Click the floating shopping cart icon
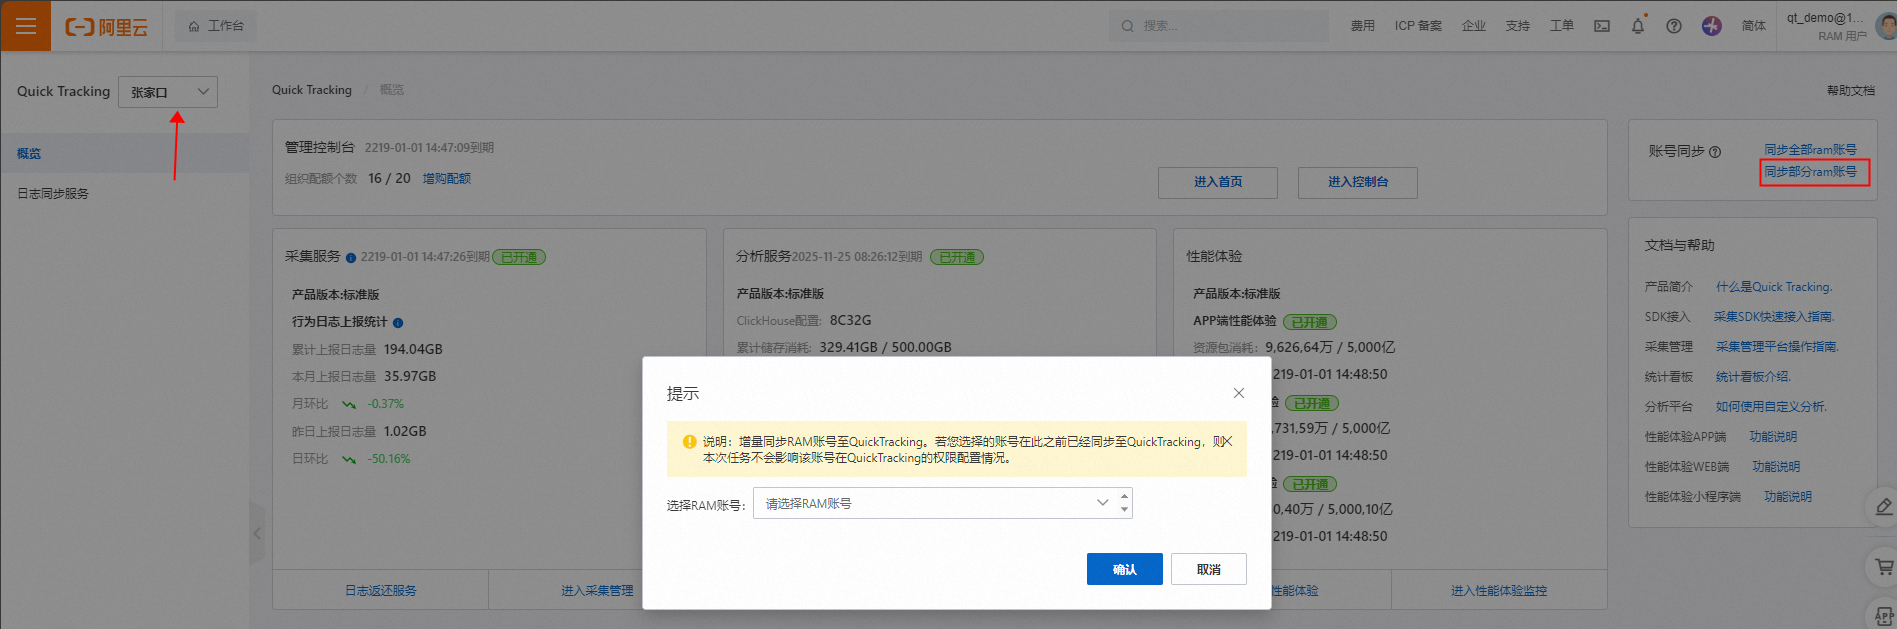 1884,567
